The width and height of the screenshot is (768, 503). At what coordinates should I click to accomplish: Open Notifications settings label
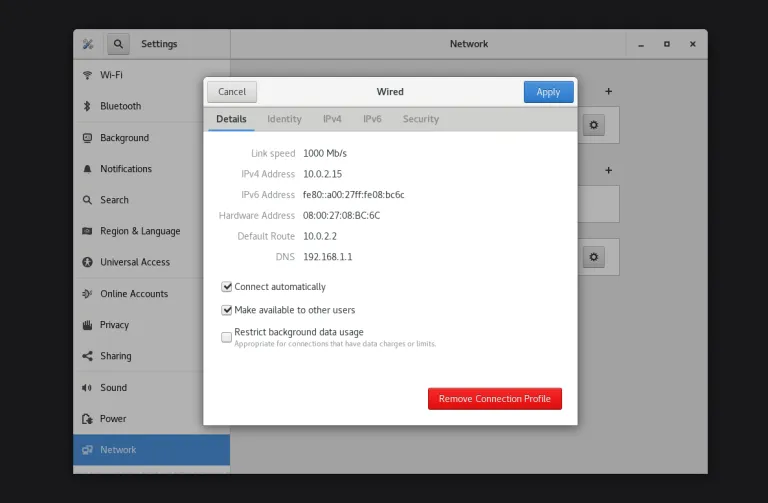[x=126, y=169]
